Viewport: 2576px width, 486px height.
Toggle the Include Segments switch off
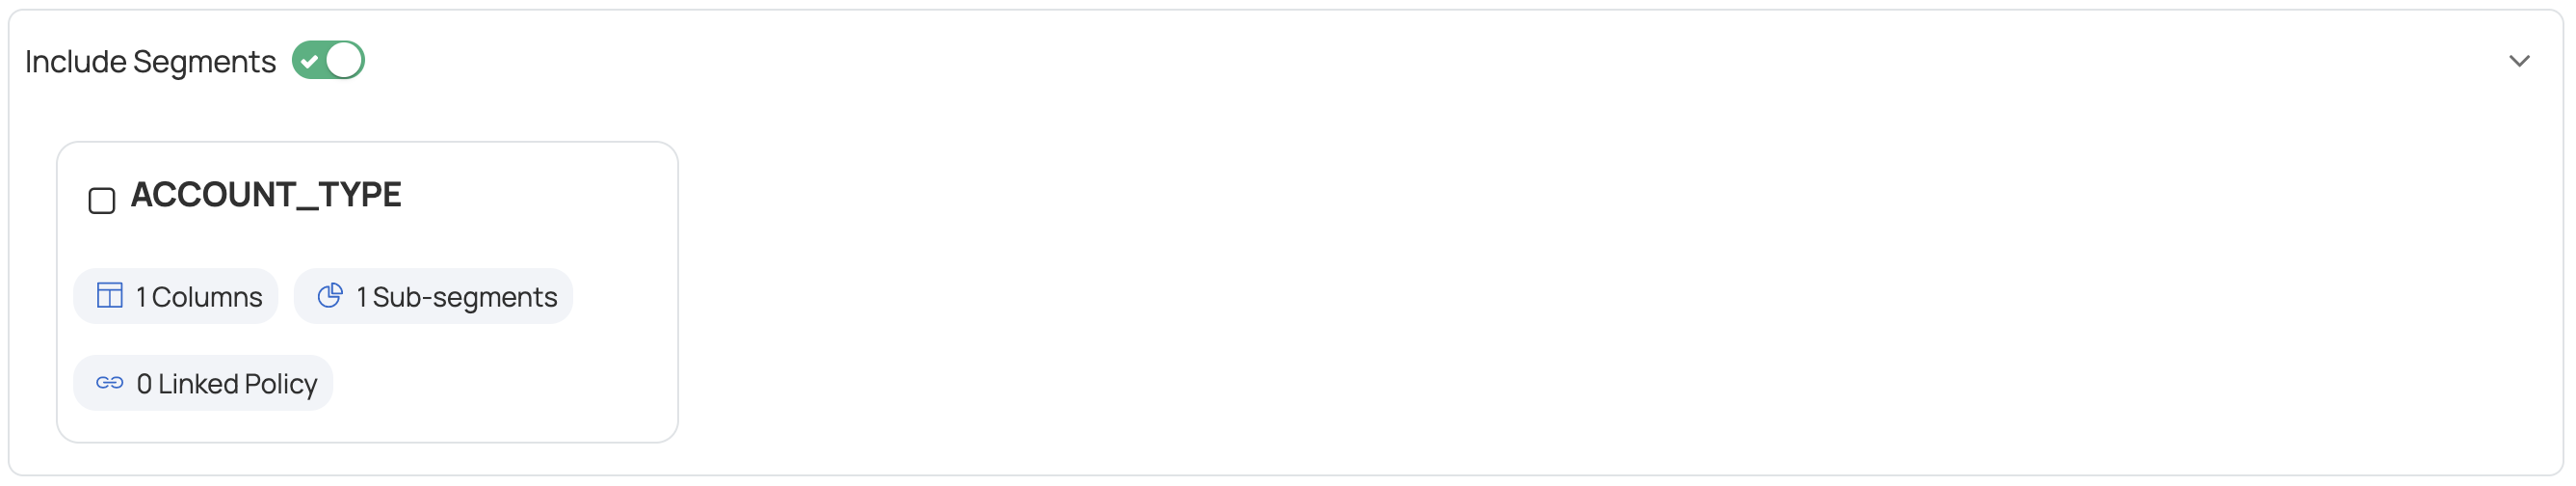pyautogui.click(x=328, y=61)
